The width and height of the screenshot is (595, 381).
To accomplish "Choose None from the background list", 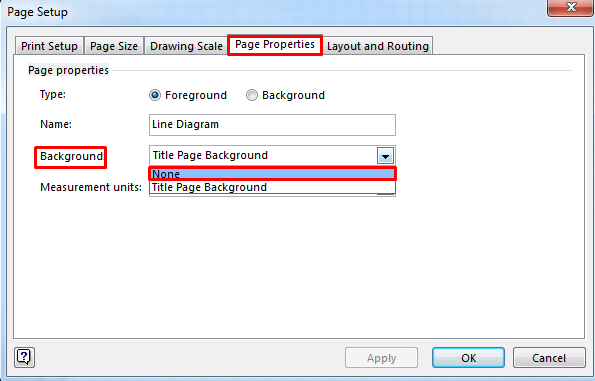I will 272,174.
